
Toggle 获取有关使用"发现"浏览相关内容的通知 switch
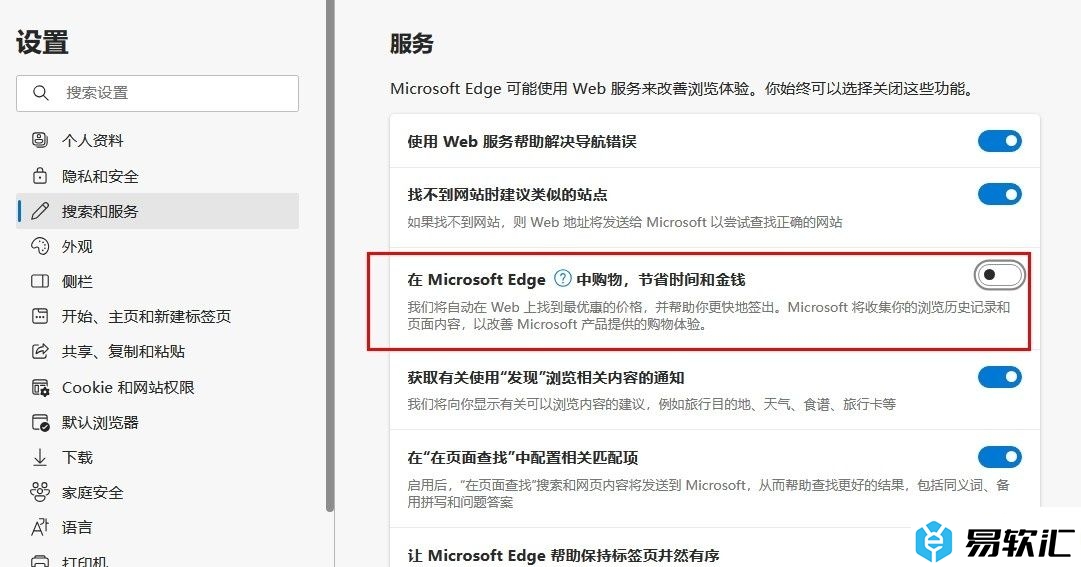999,377
